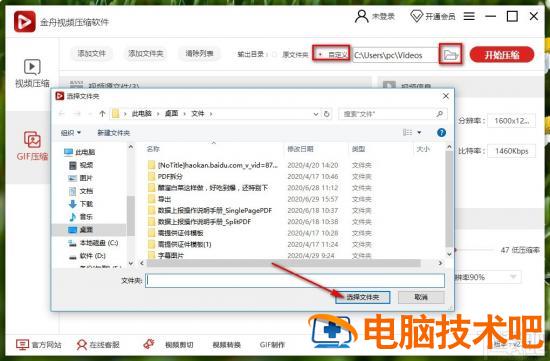Select 文档 in navigation tree
The width and height of the screenshot is (550, 361).
(81, 191)
